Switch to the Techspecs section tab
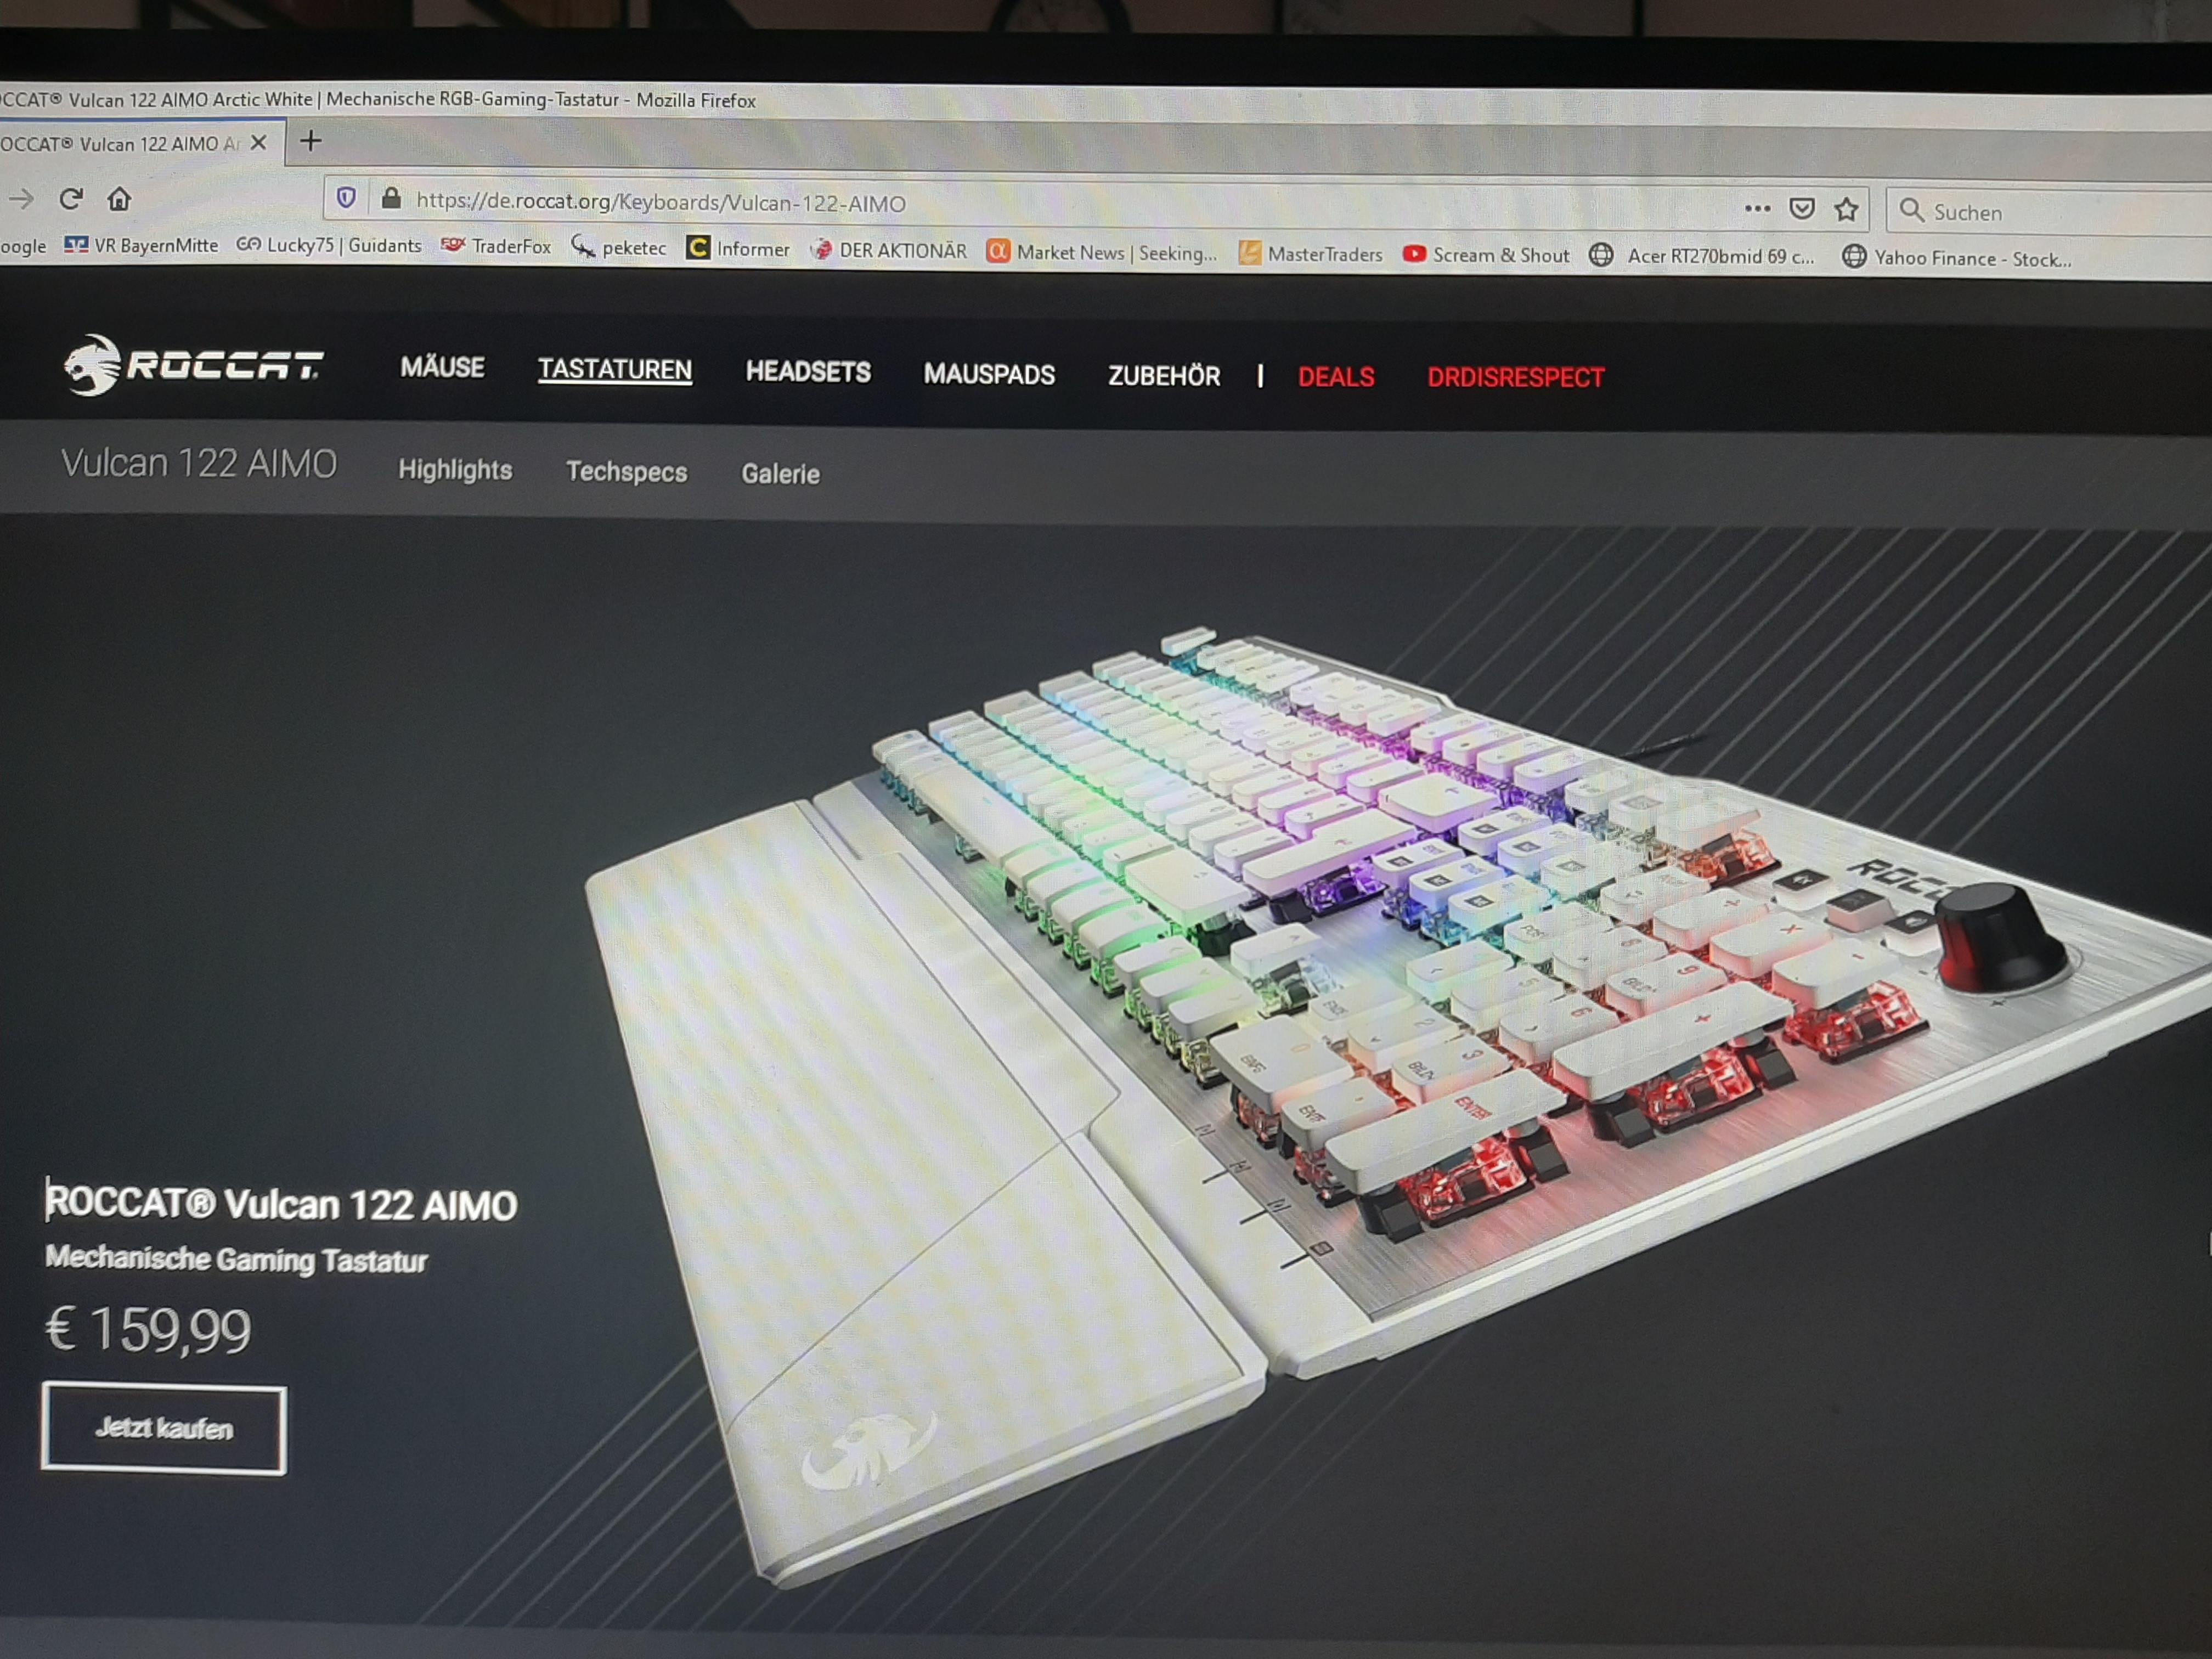Screen dimensions: 2212x1659 [x=626, y=472]
